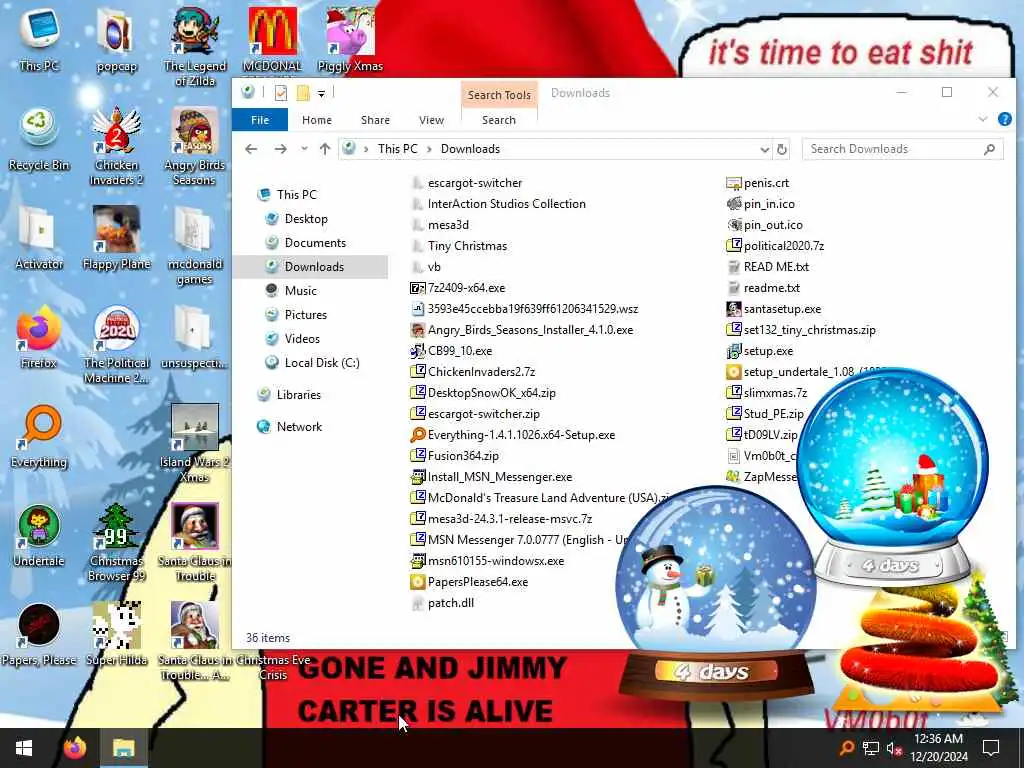The width and height of the screenshot is (1024, 768).
Task: Launch Santa Claus in Trouble shortcut
Action: tap(195, 542)
